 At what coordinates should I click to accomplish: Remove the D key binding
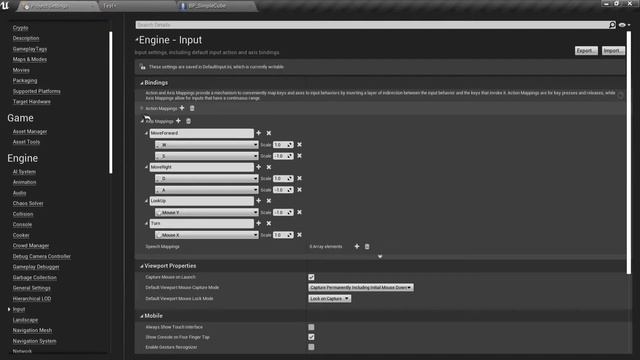299,178
